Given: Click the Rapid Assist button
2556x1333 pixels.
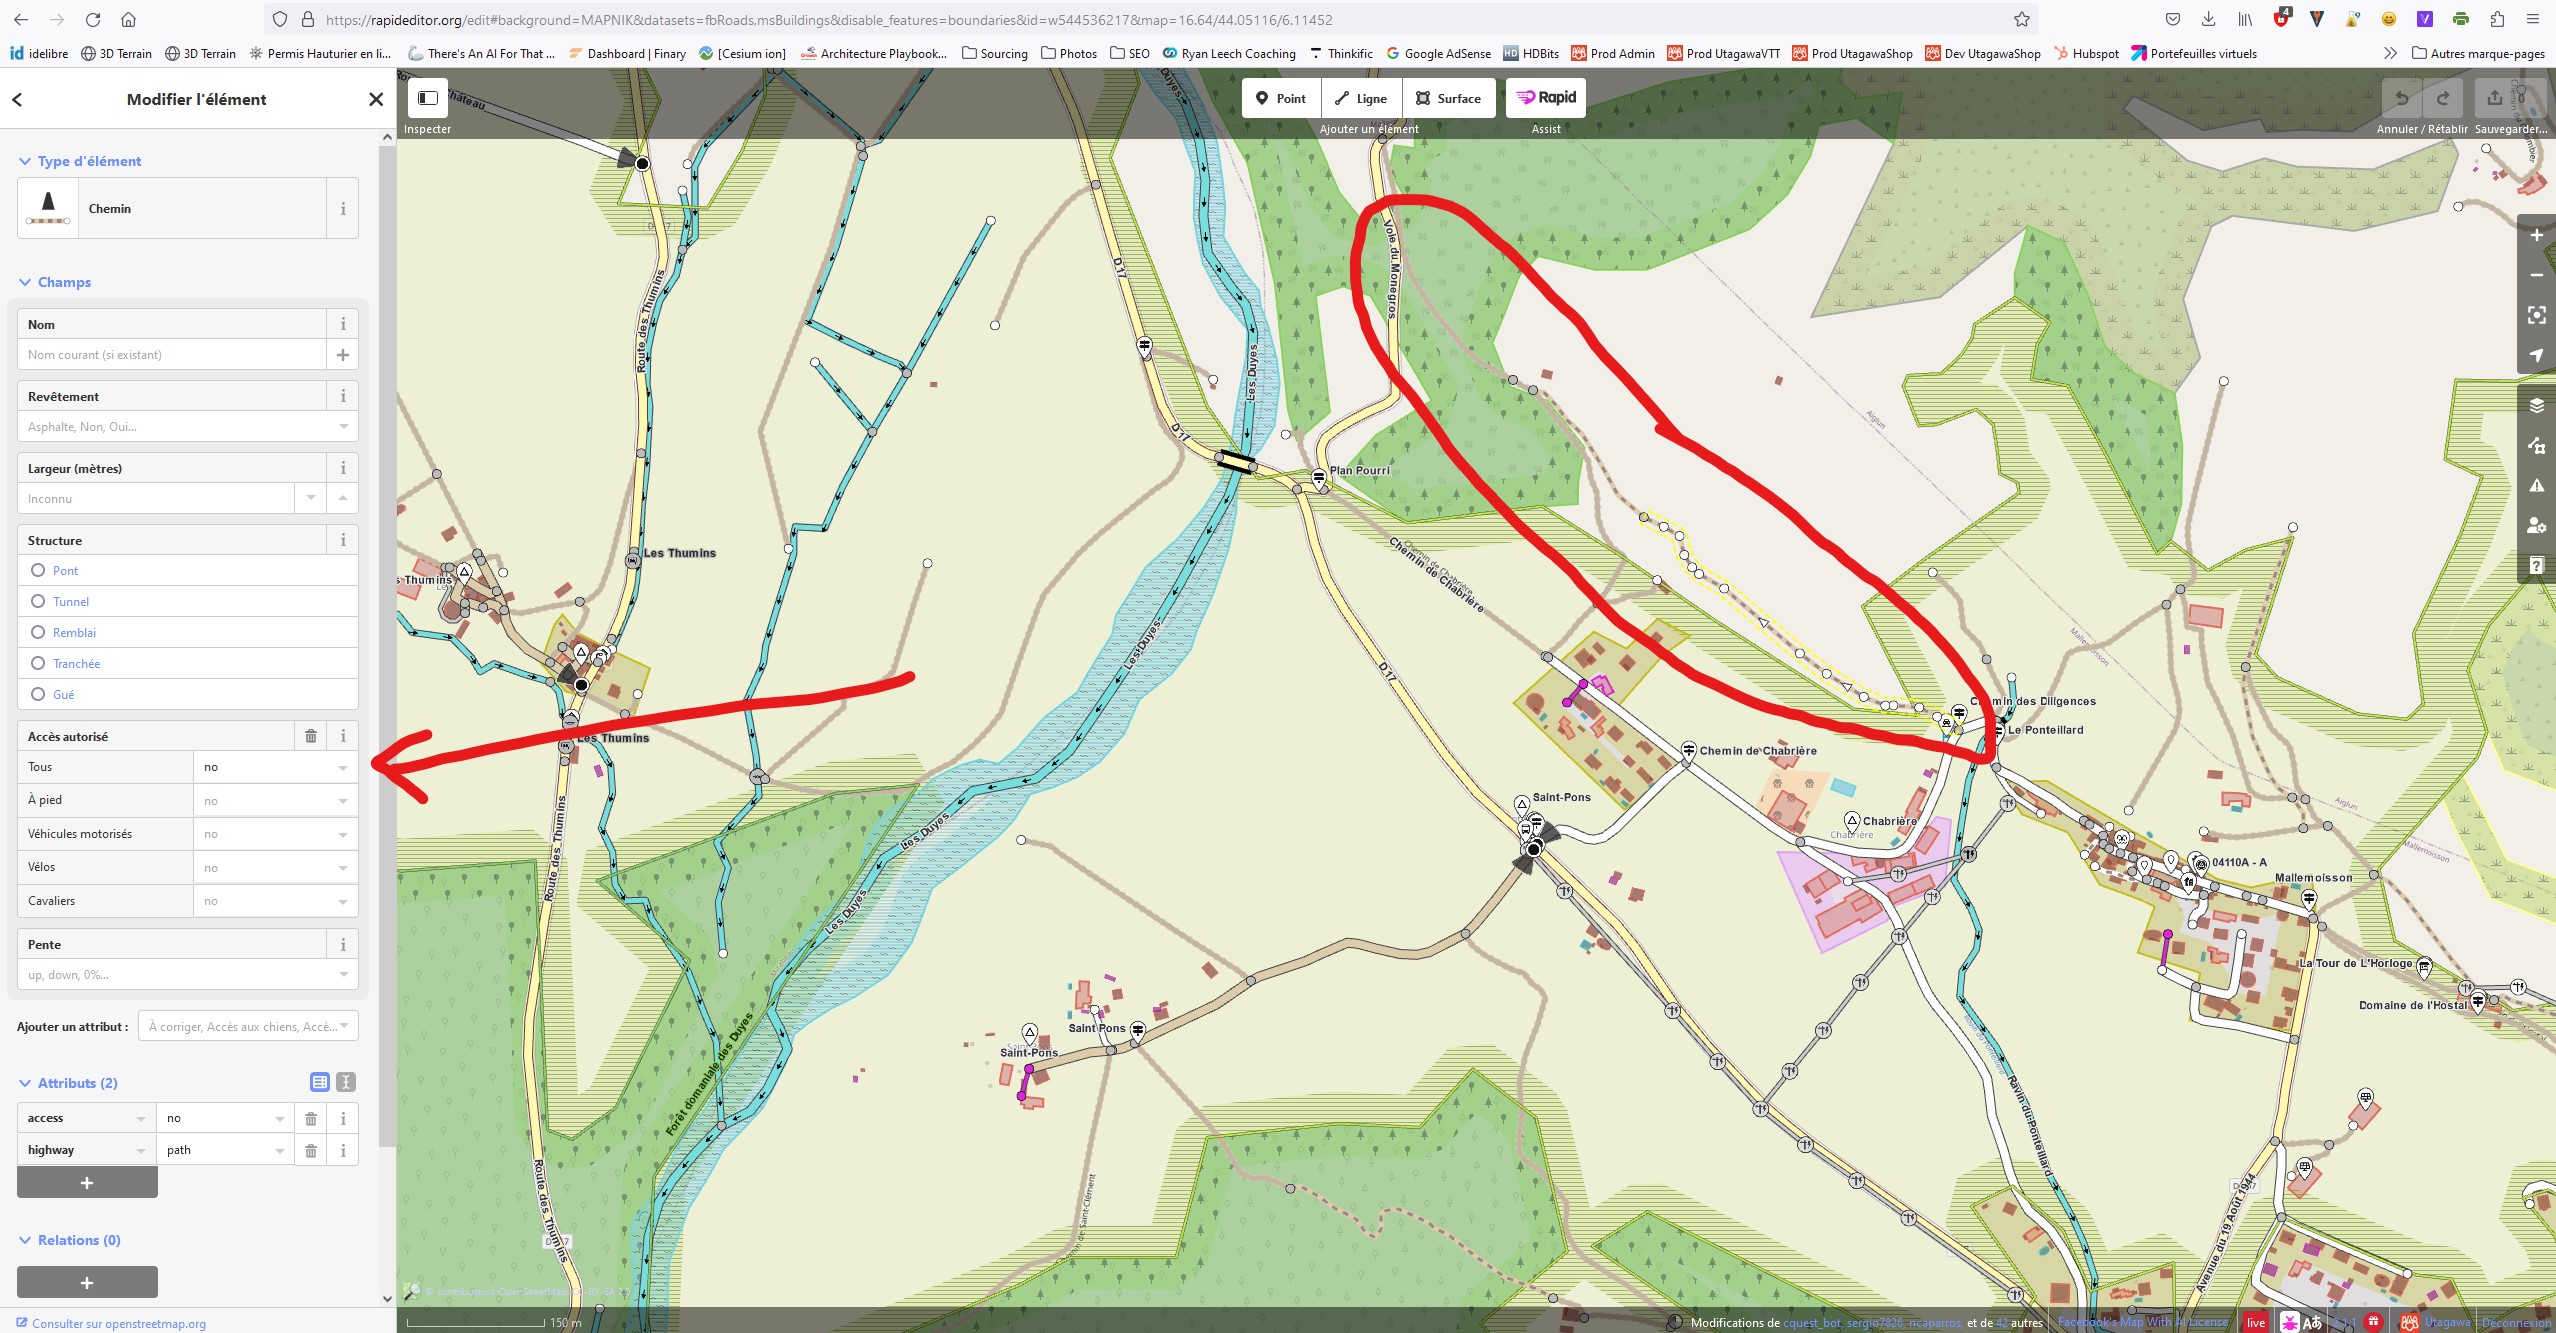Looking at the screenshot, I should coord(1545,98).
